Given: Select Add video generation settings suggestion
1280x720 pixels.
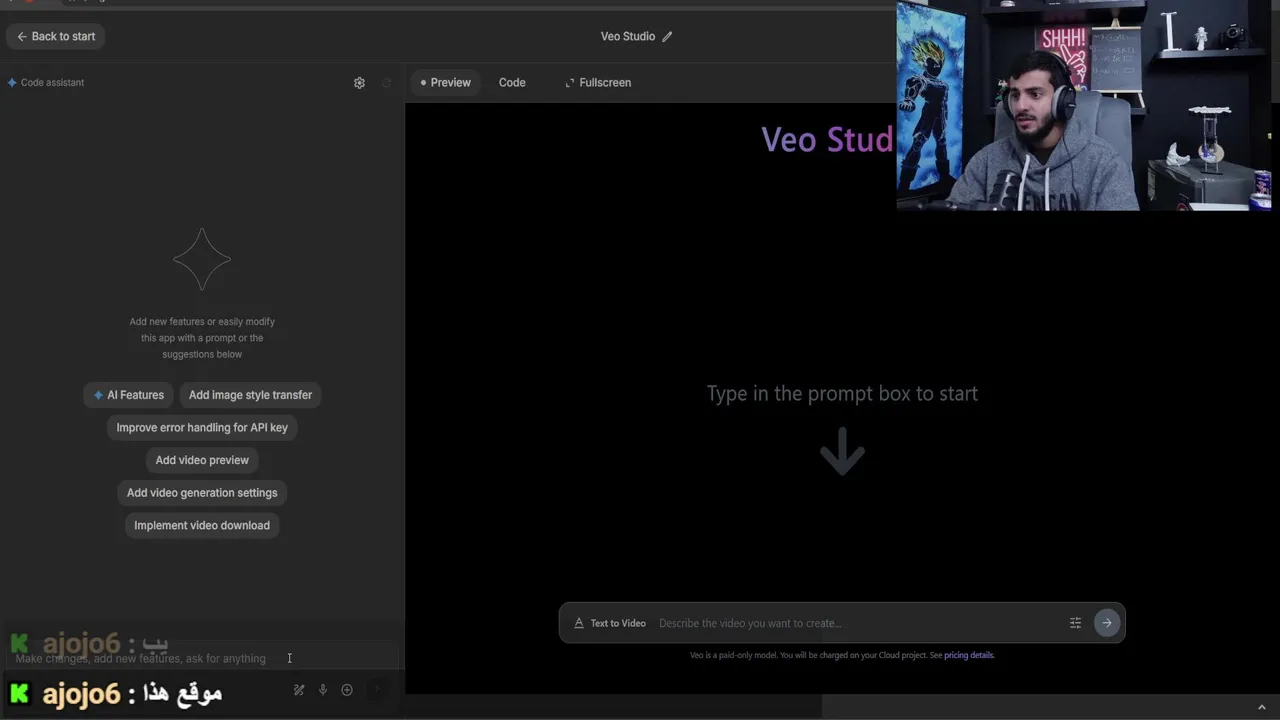Looking at the screenshot, I should point(202,493).
